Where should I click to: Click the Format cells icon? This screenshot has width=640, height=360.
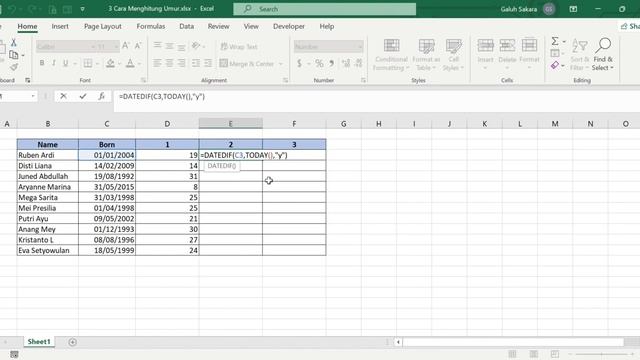pos(529,45)
